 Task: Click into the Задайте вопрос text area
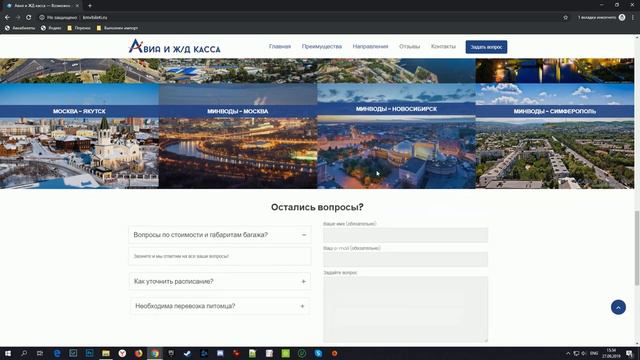pyautogui.click(x=405, y=309)
